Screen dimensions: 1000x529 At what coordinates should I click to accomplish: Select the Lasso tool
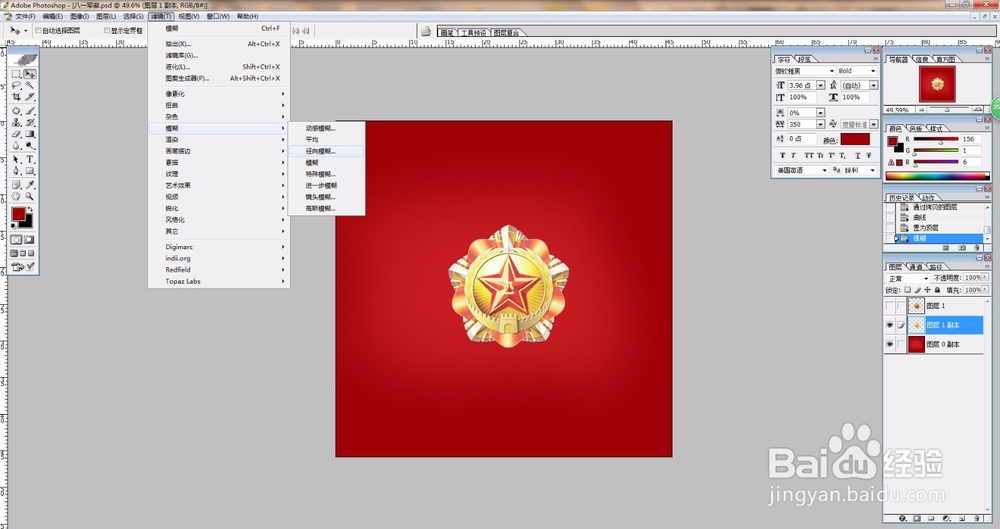click(x=17, y=86)
